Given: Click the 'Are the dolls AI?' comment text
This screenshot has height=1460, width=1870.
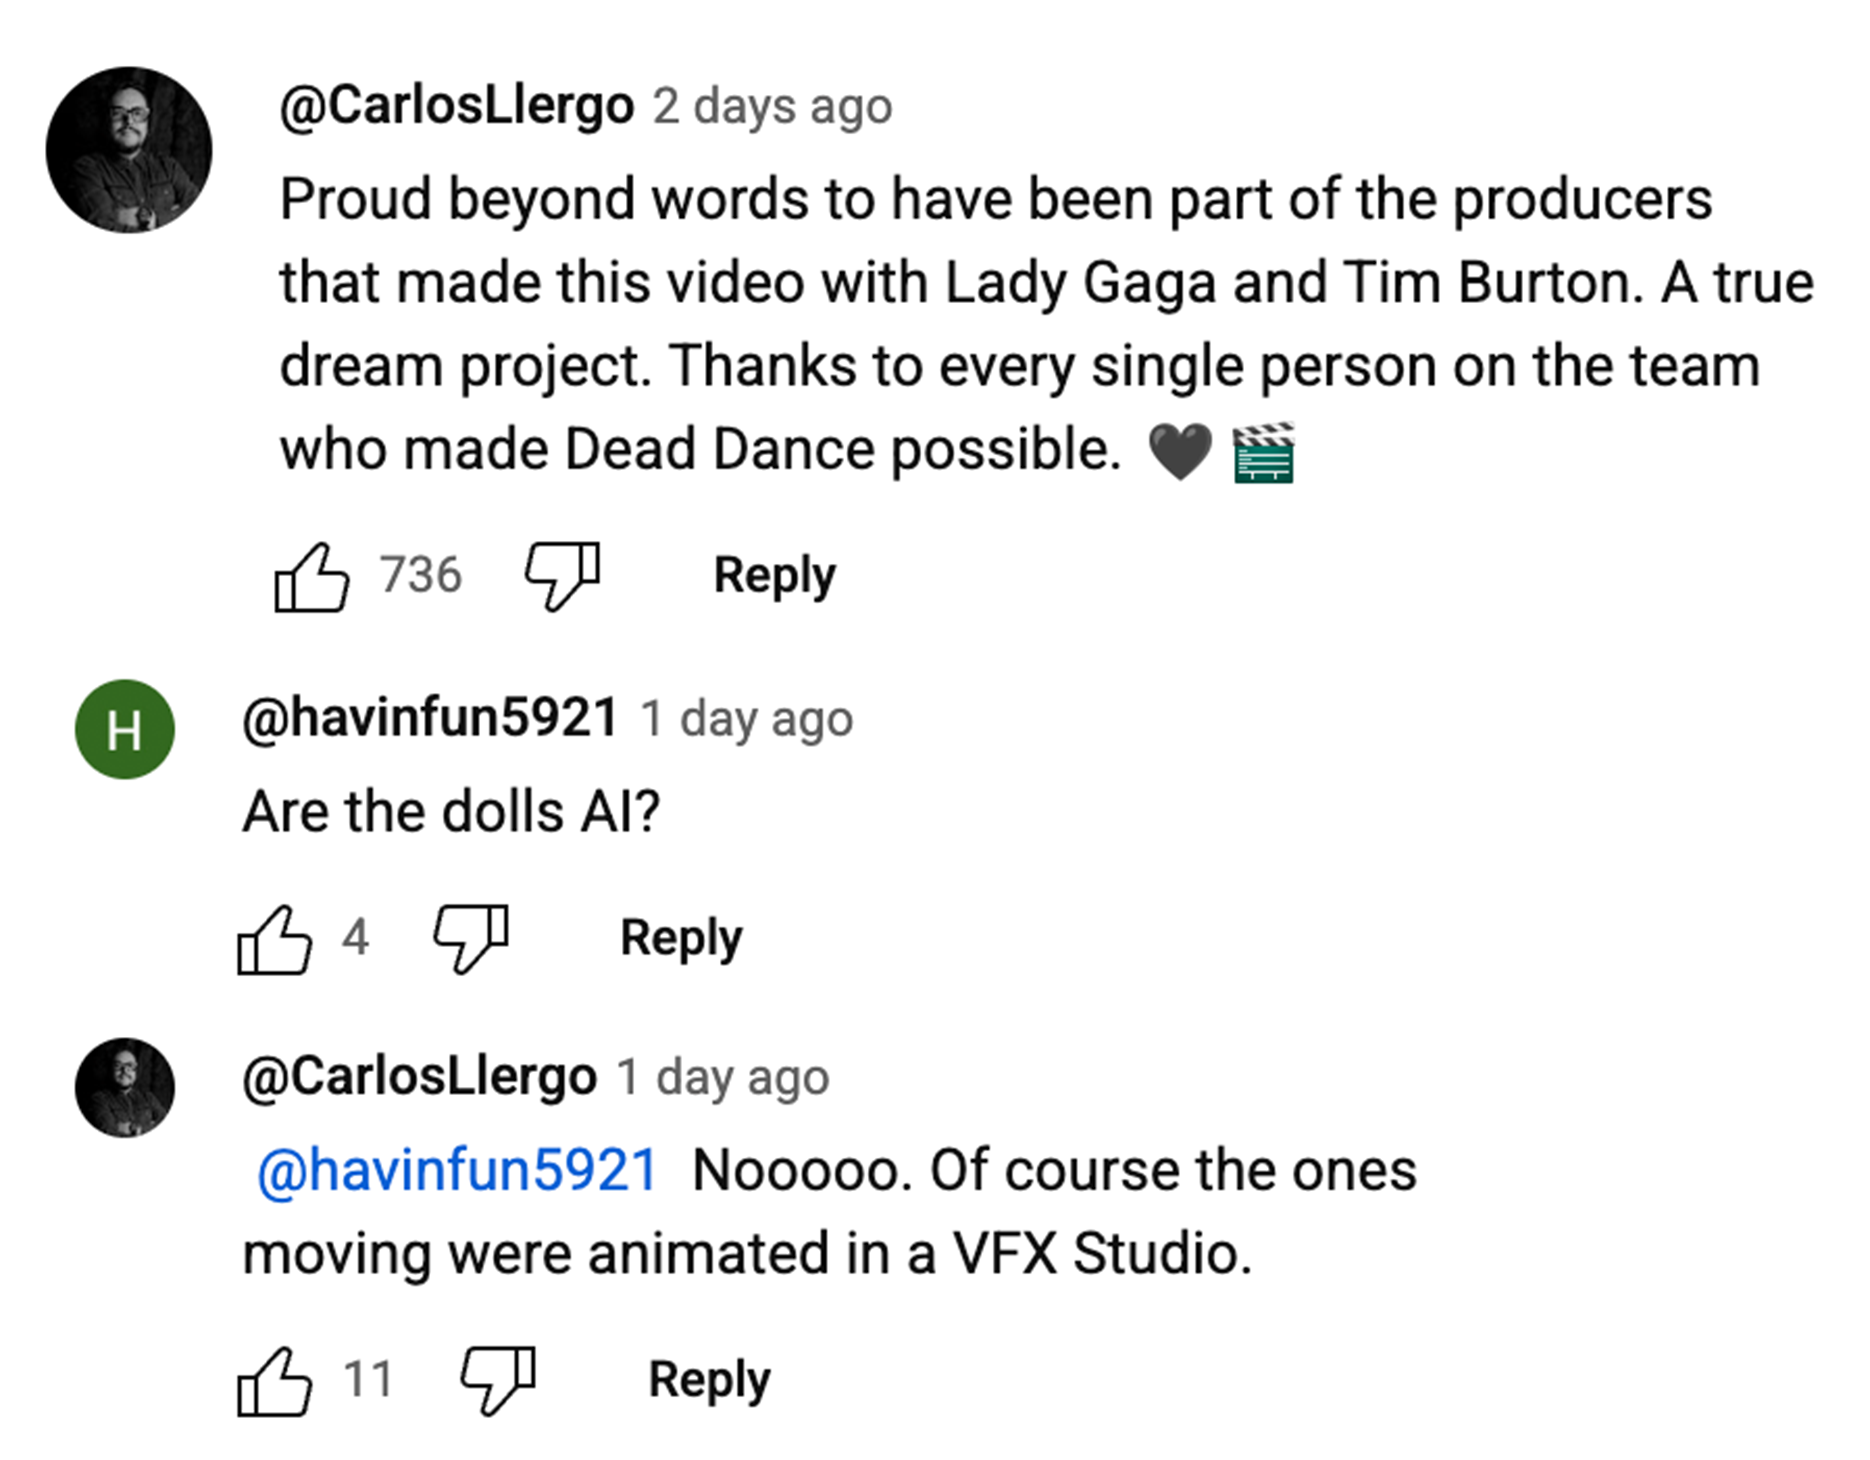Looking at the screenshot, I should pos(451,811).
